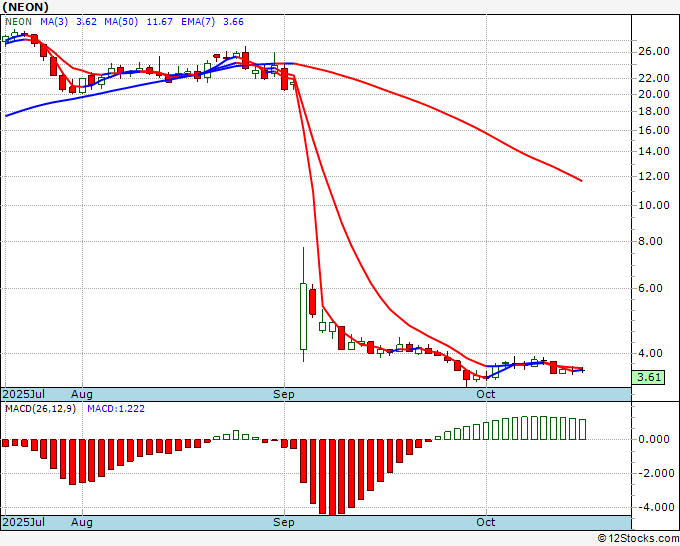Select the MA(50) legend label
Image resolution: width=680 pixels, height=546 pixels.
pyautogui.click(x=121, y=22)
